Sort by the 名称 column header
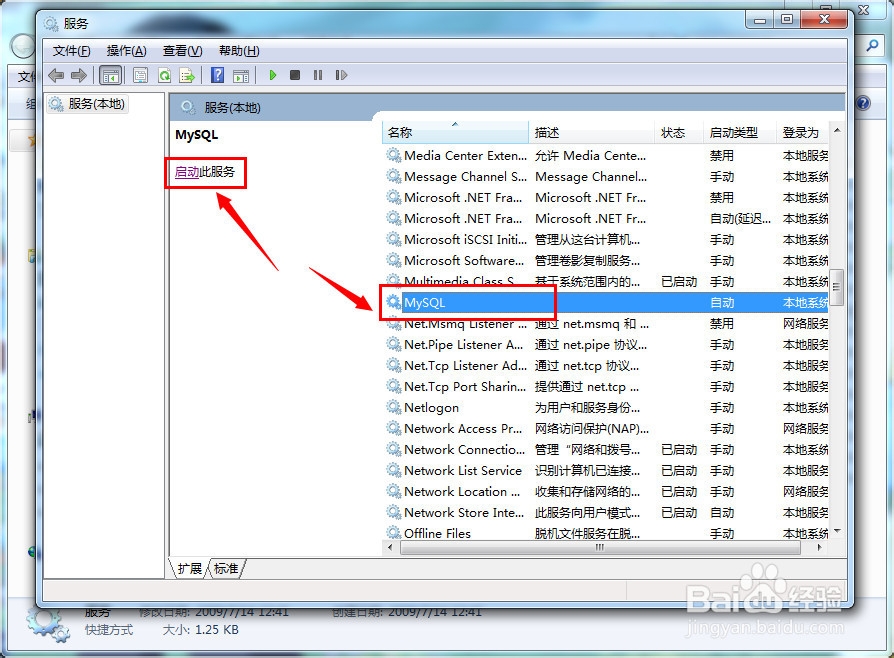The height and width of the screenshot is (658, 894). click(x=455, y=132)
